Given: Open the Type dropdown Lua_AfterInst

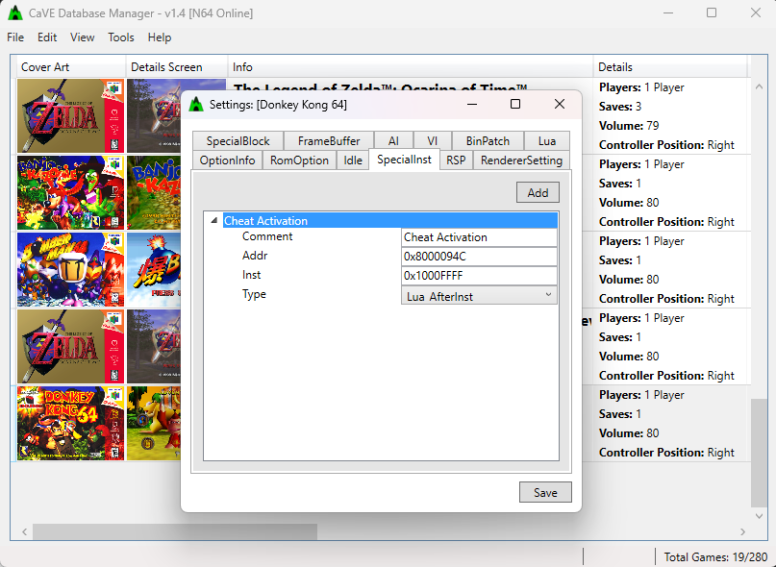Looking at the screenshot, I should click(x=479, y=296).
